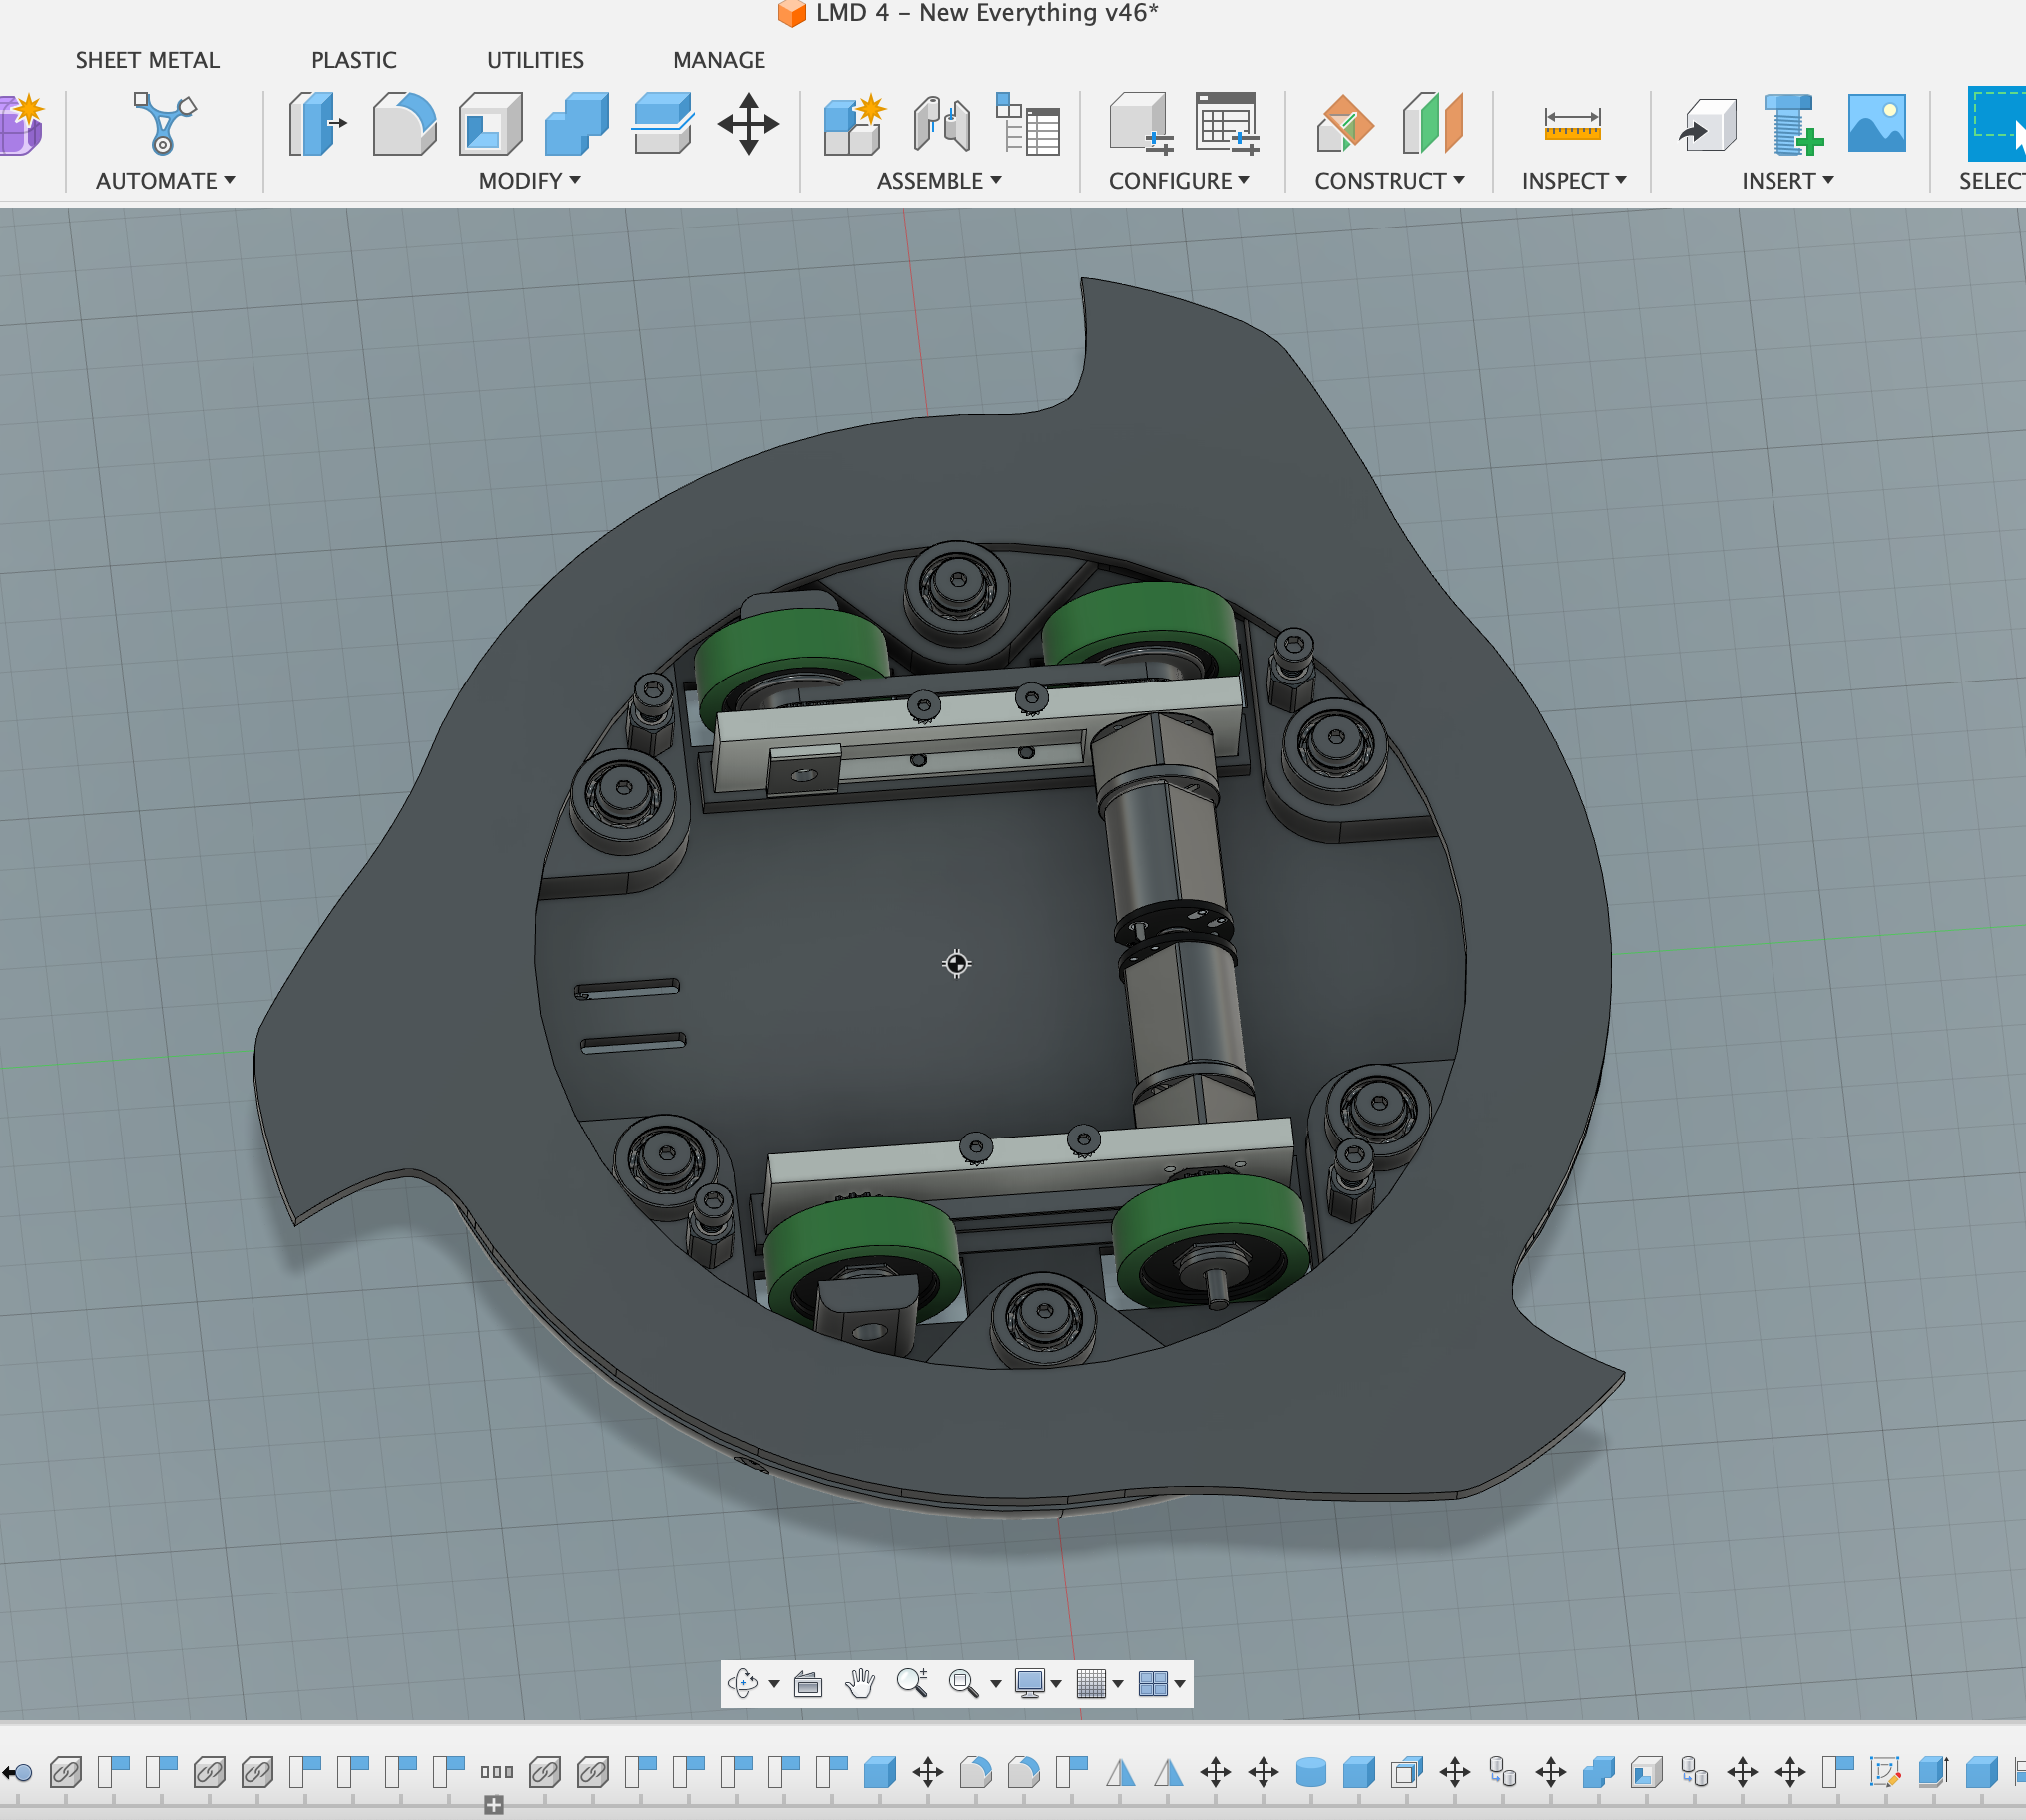Click the ASSEMBLE menu label
This screenshot has height=1820, width=2026.
click(938, 181)
